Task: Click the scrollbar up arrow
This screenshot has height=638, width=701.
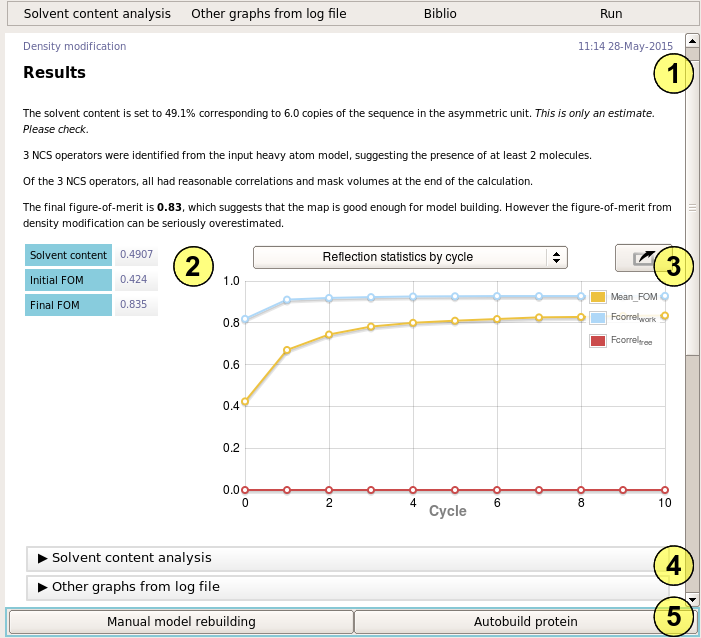Action: [691, 41]
